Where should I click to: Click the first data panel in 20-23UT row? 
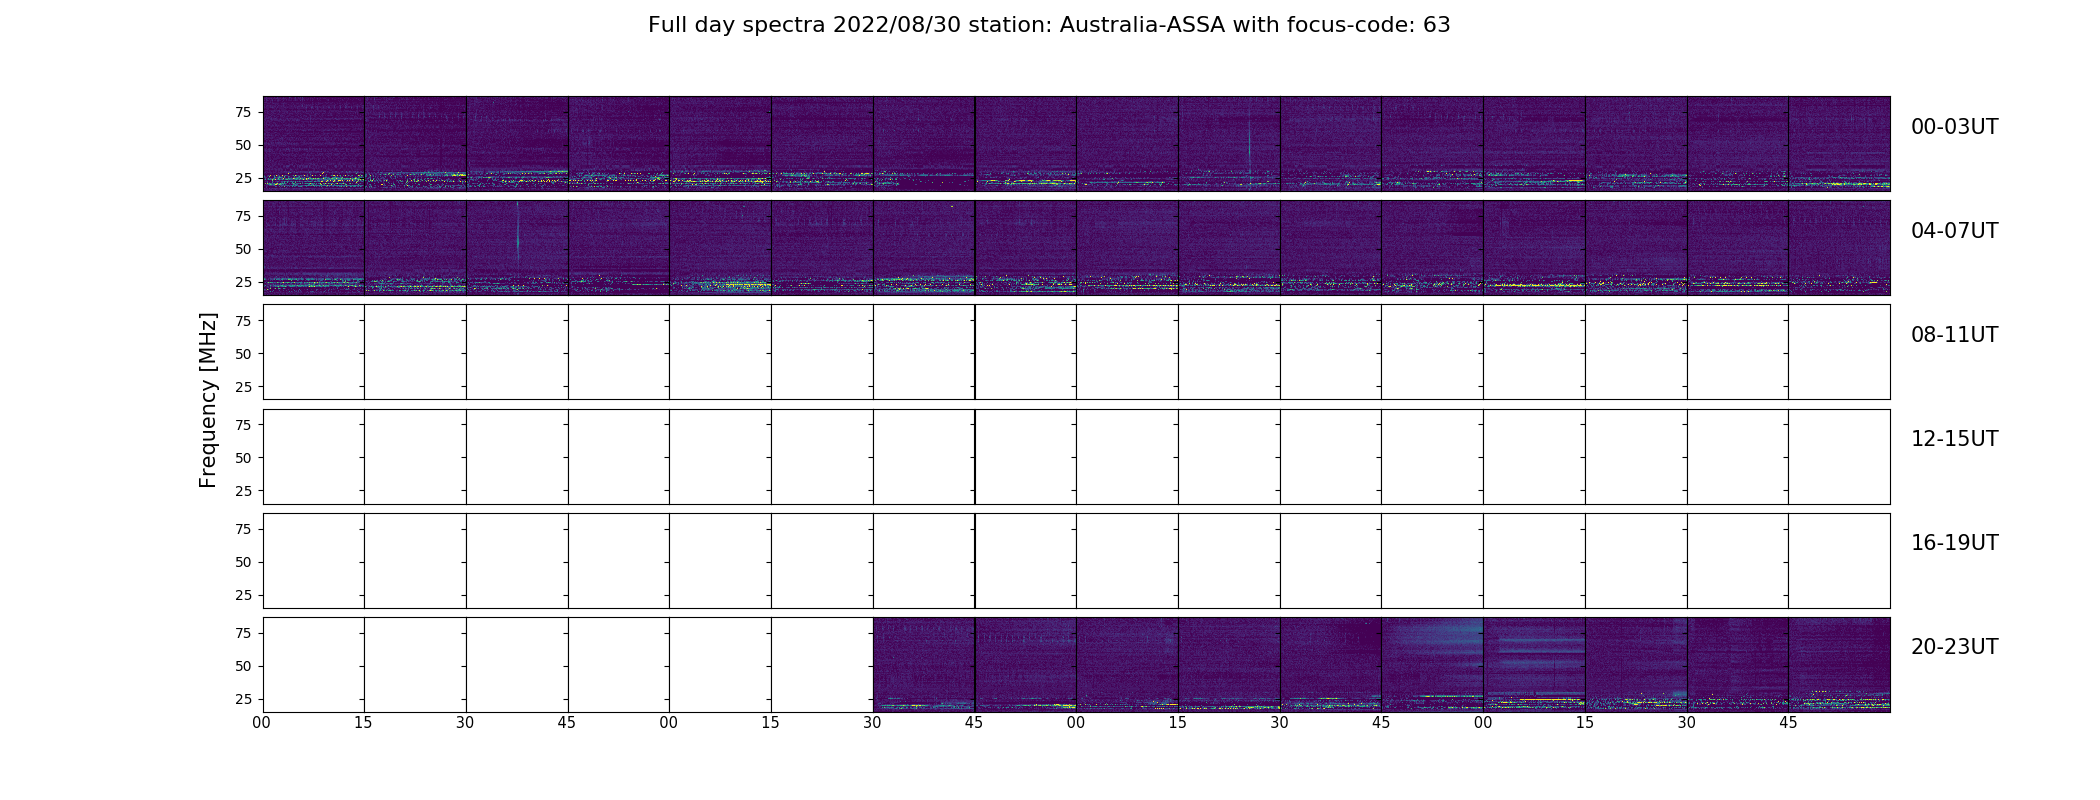coord(924,665)
